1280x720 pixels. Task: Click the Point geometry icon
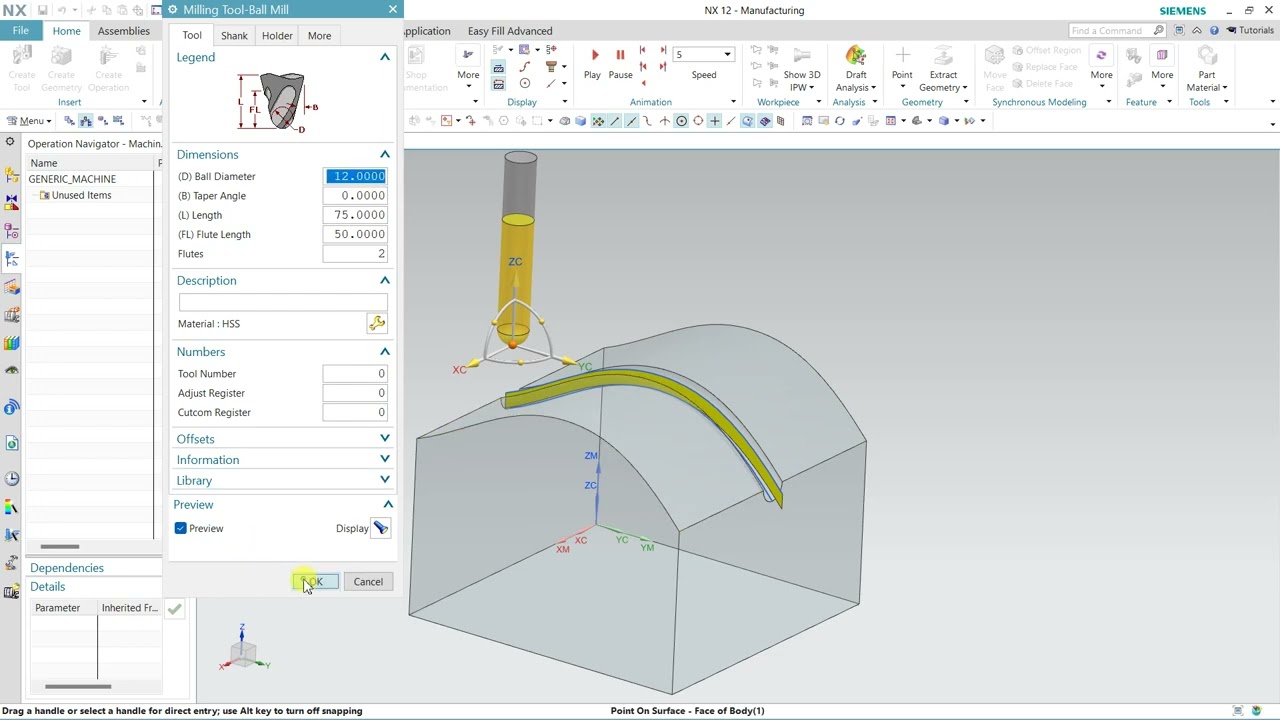902,55
